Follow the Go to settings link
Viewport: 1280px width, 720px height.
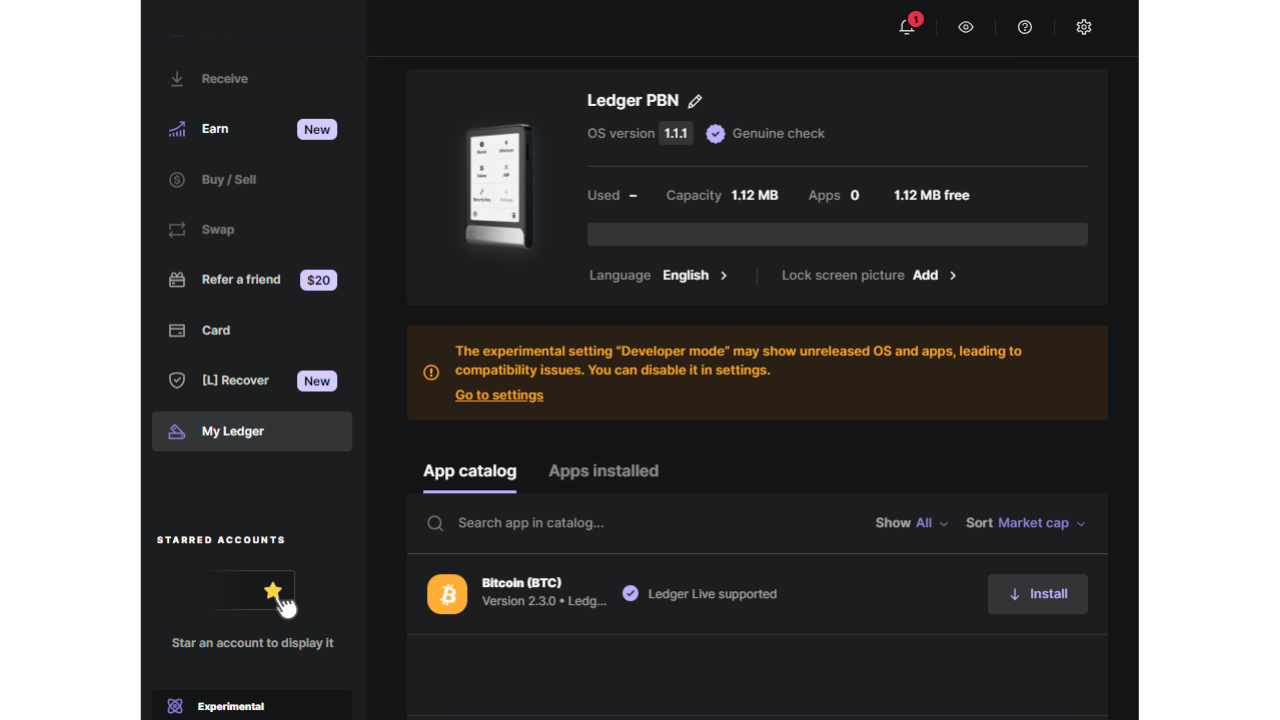point(498,394)
